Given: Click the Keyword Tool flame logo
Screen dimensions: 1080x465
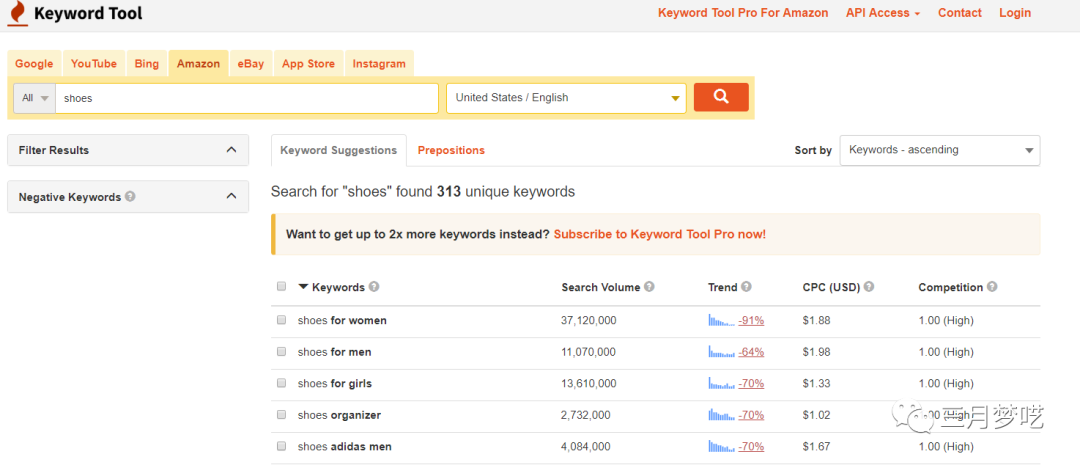Looking at the screenshot, I should (18, 13).
